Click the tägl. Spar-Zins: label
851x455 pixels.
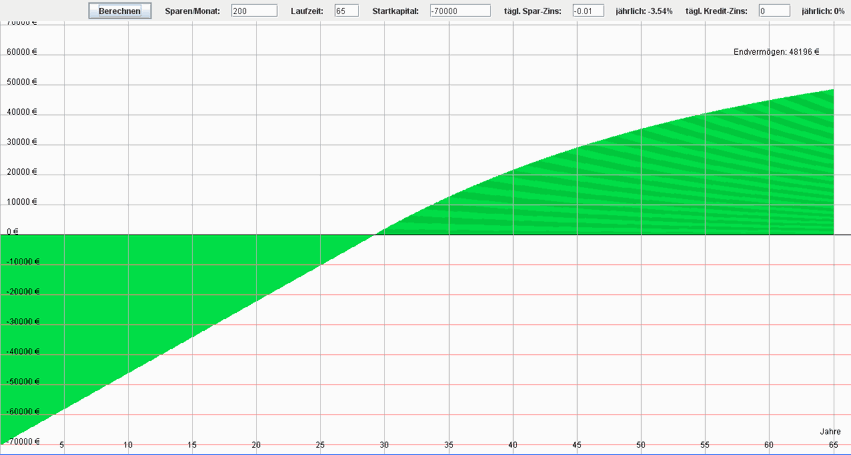coord(532,11)
